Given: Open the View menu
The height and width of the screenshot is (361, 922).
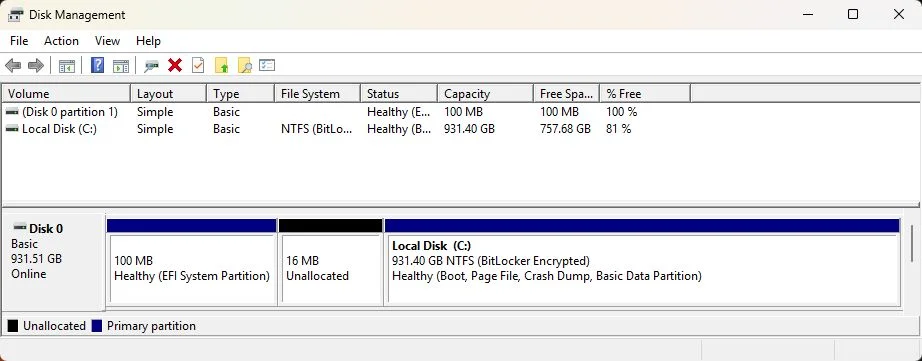Looking at the screenshot, I should (x=108, y=41).
